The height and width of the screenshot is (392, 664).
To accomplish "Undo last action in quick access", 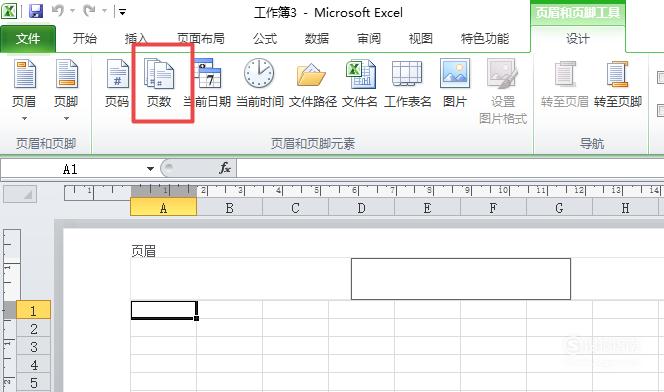I will click(x=58, y=11).
